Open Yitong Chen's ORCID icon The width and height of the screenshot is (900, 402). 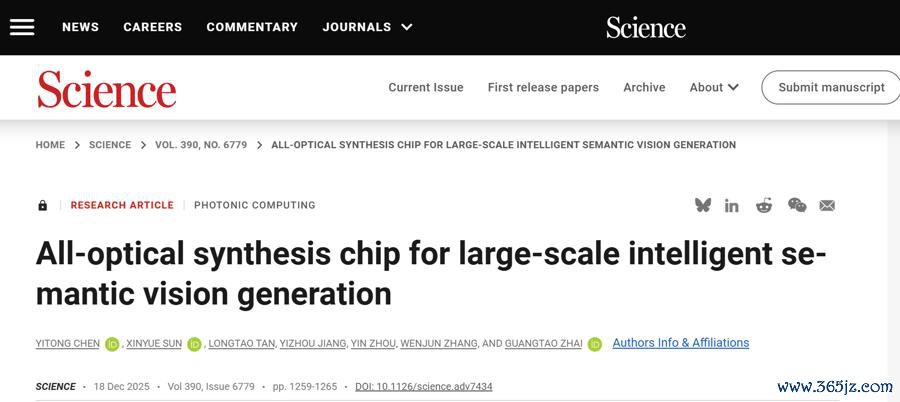[112, 344]
